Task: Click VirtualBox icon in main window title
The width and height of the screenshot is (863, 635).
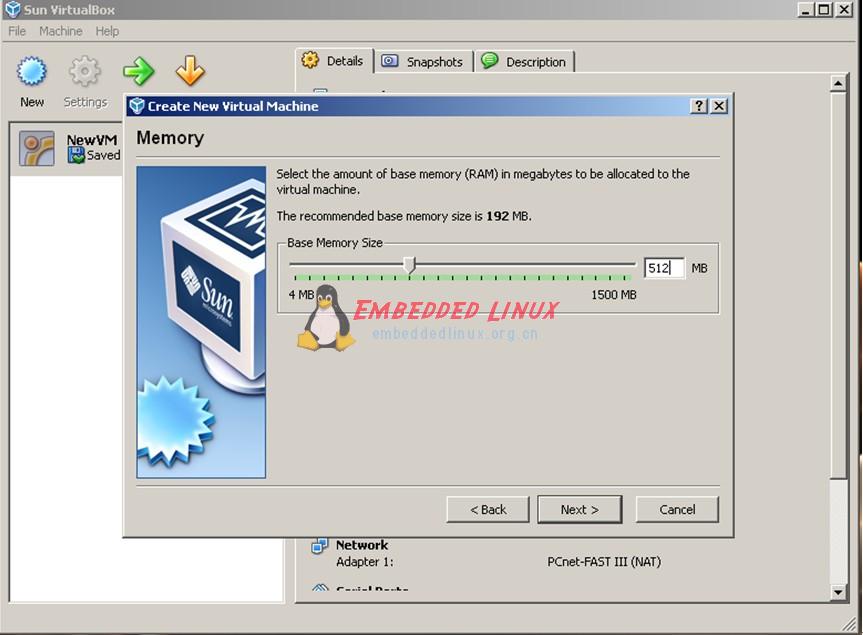Action: tap(12, 9)
